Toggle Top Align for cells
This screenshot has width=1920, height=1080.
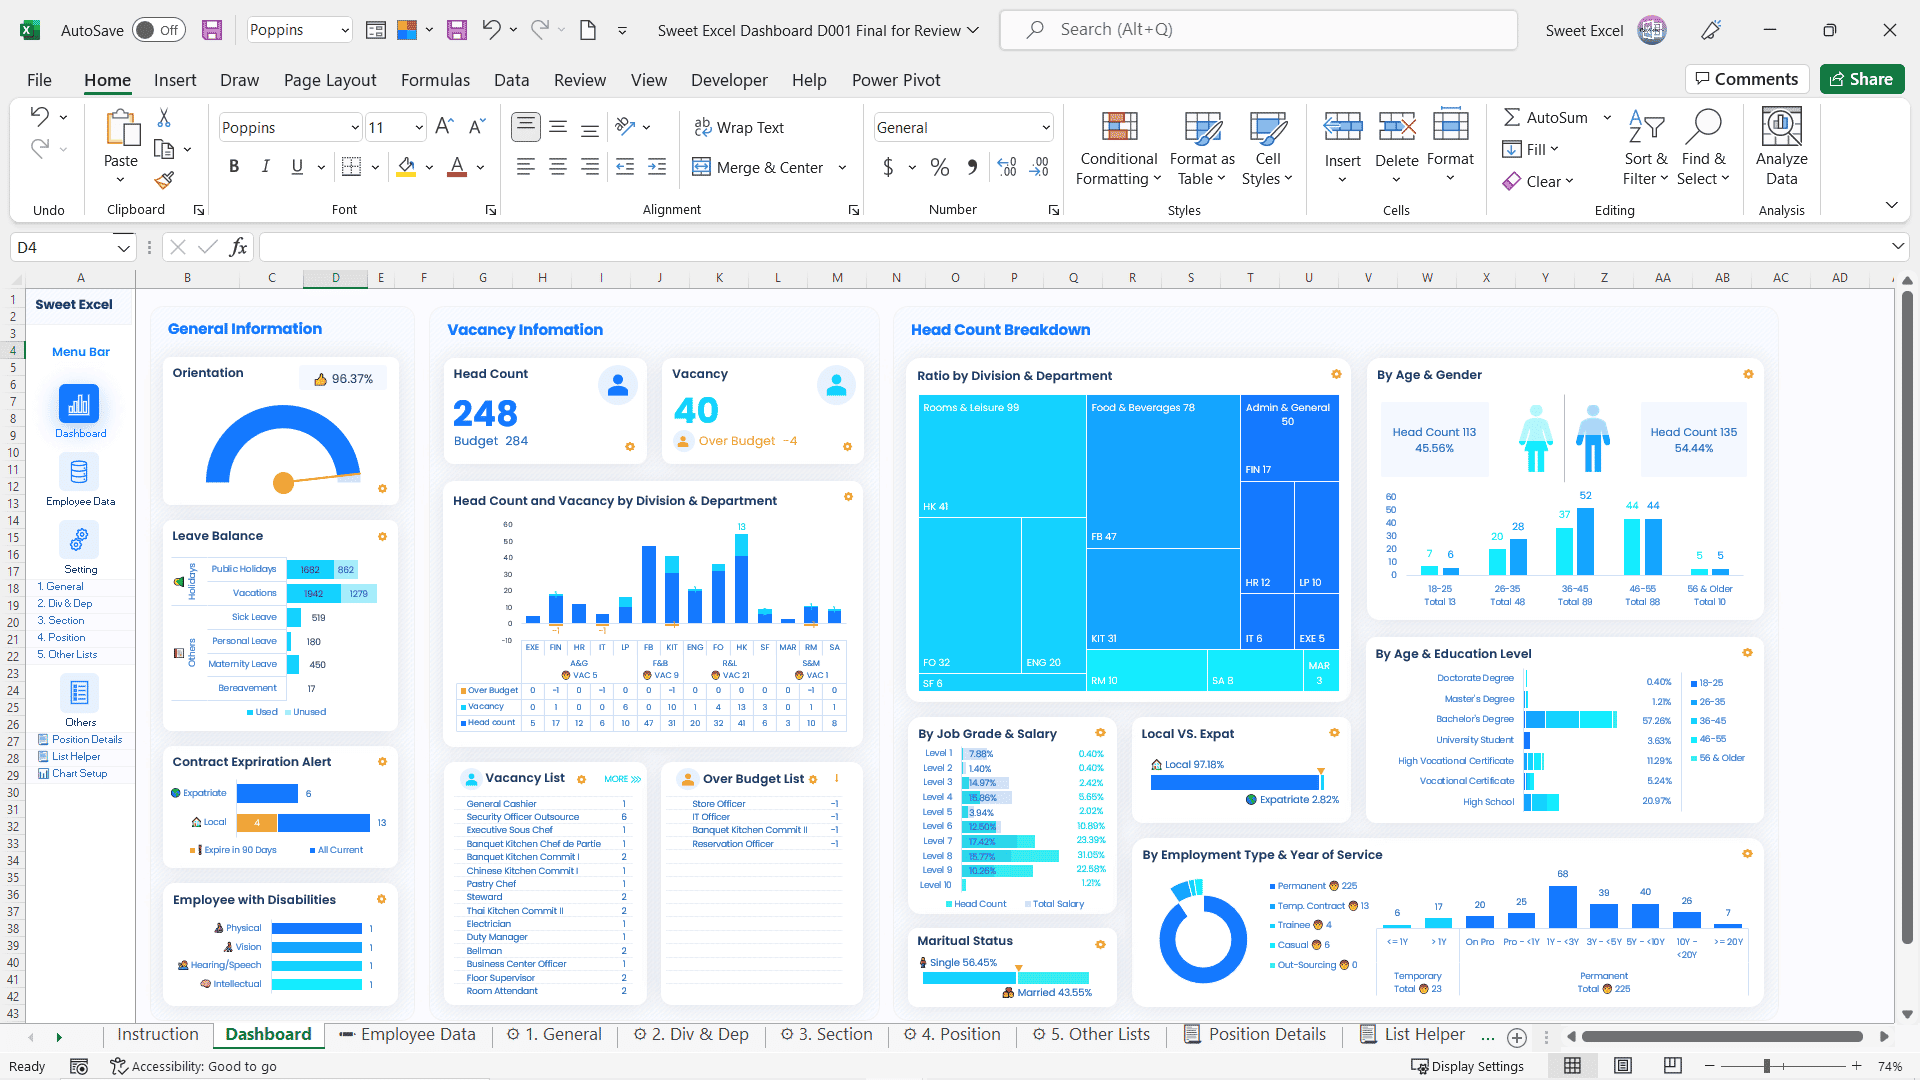coord(526,126)
